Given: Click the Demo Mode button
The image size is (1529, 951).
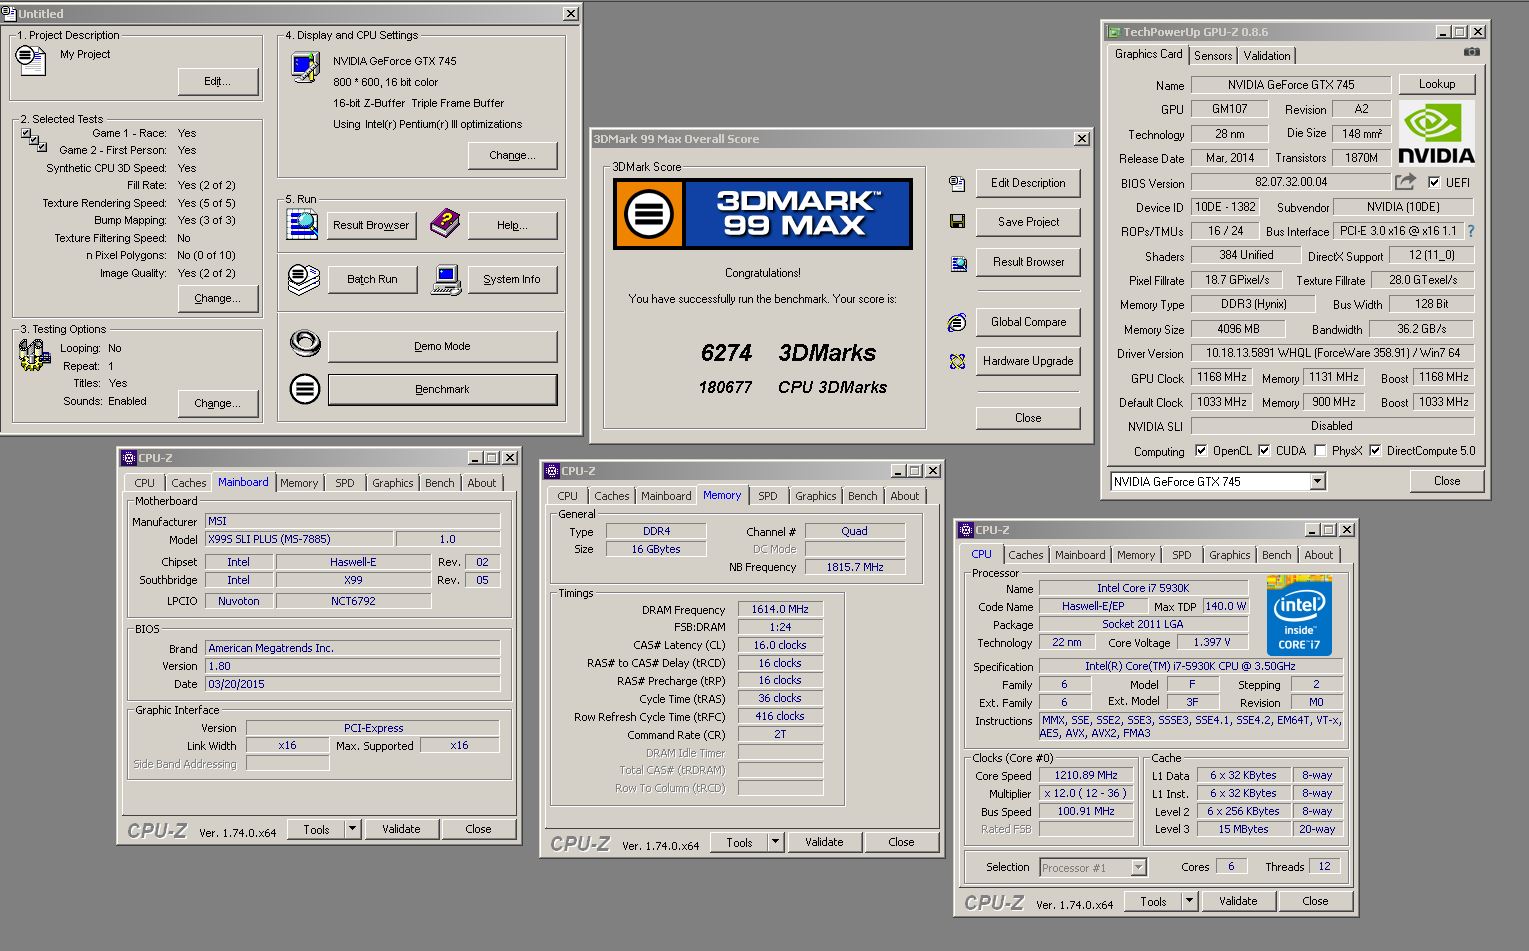Looking at the screenshot, I should click(x=442, y=346).
